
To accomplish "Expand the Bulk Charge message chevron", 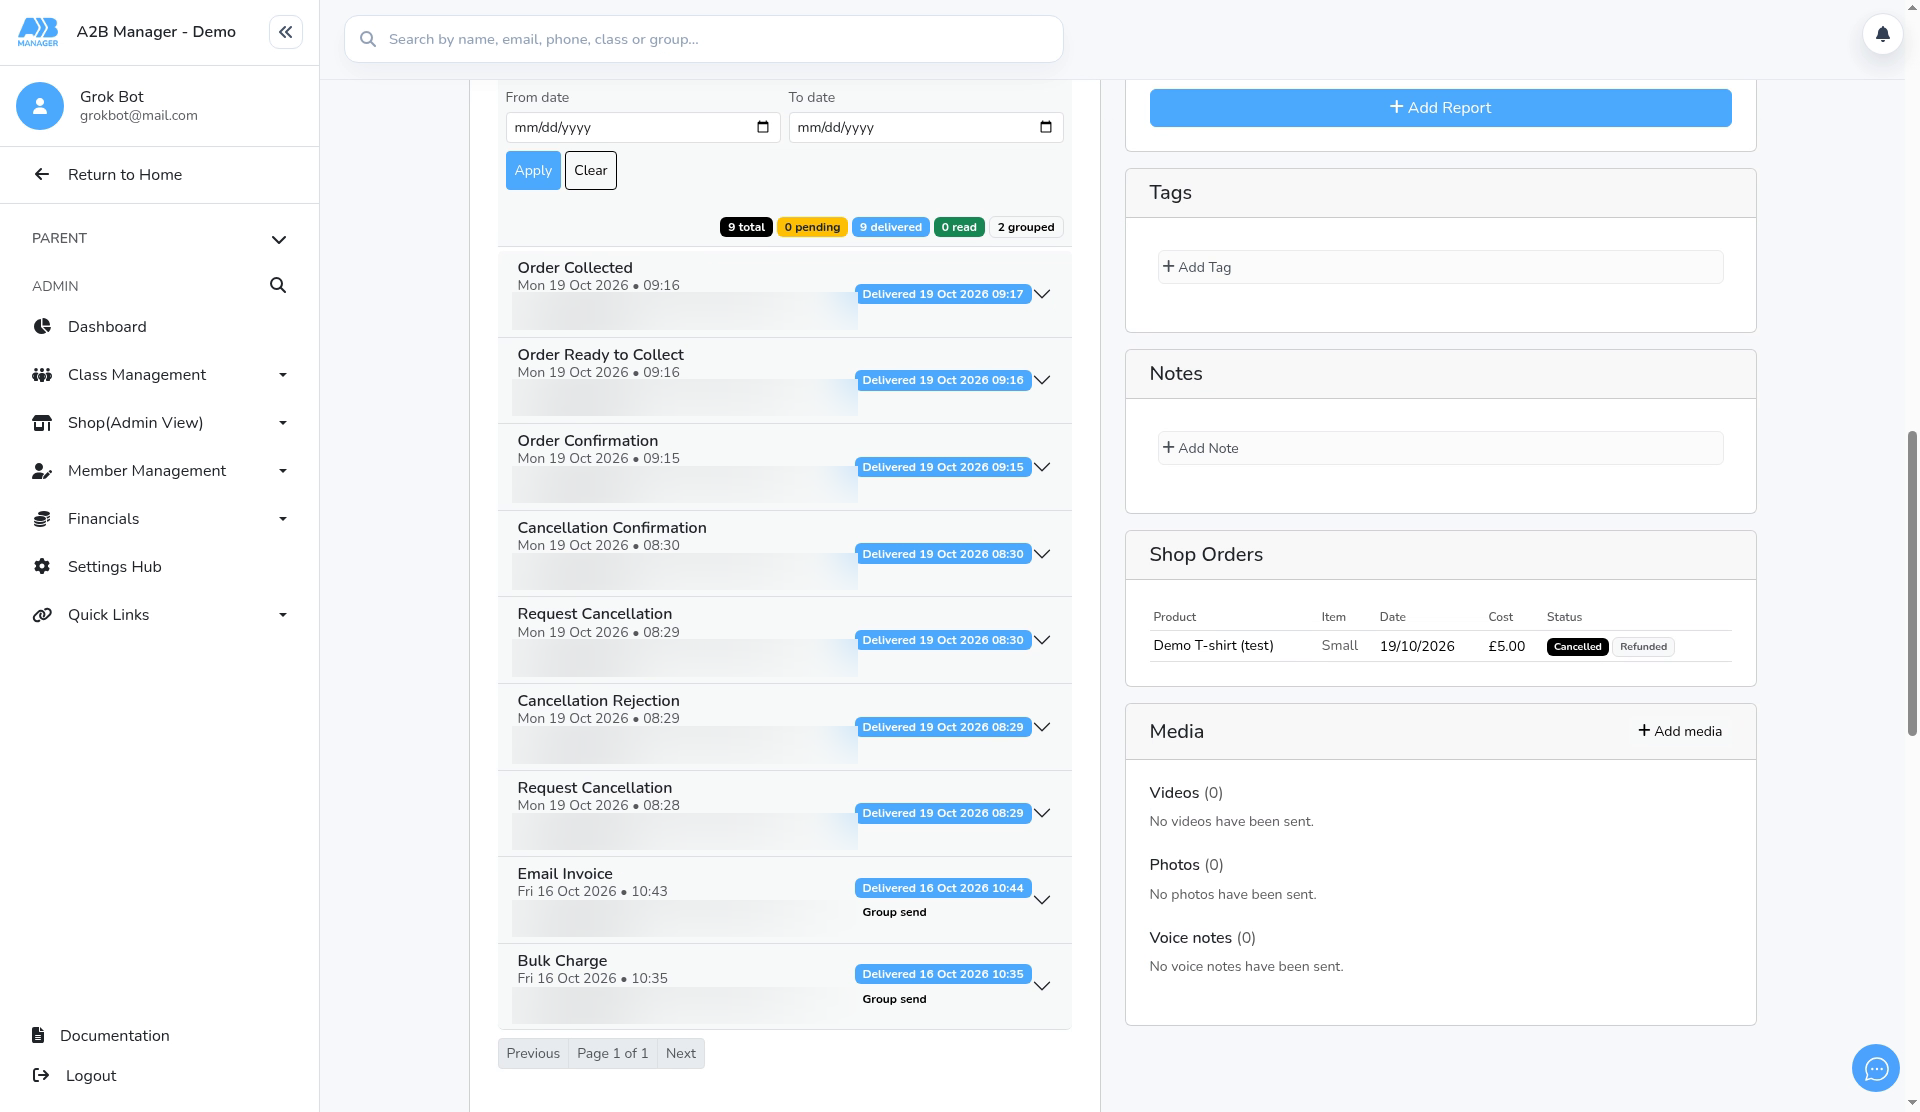I will coord(1042,986).
